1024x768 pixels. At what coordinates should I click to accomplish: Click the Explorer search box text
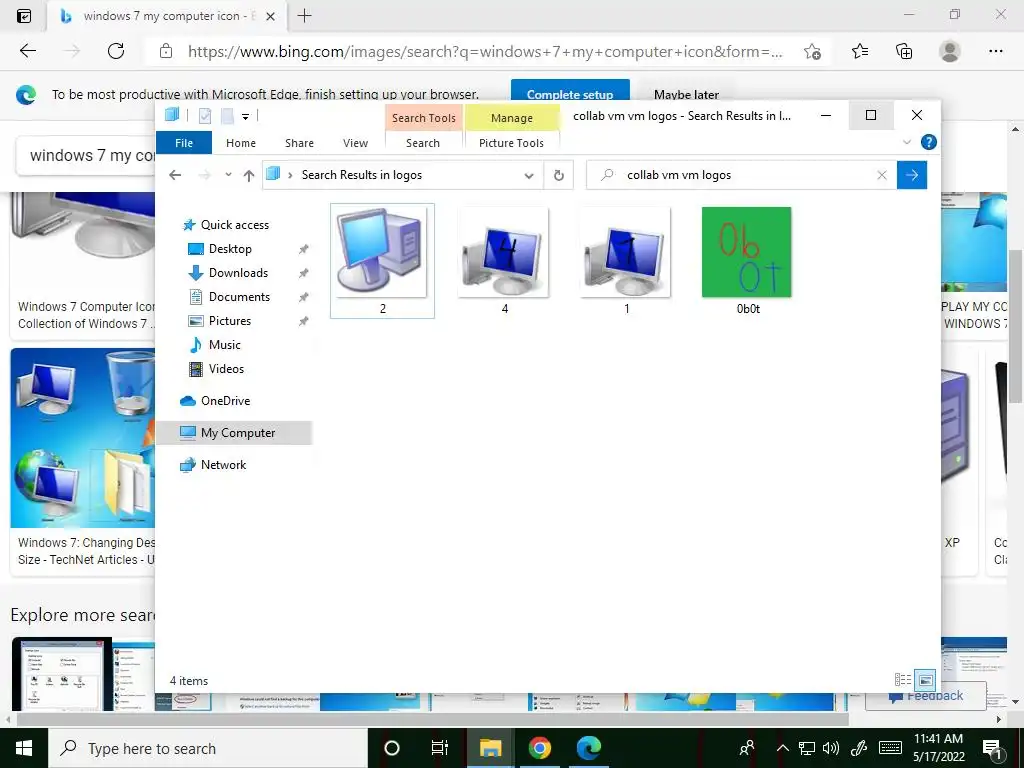click(679, 175)
